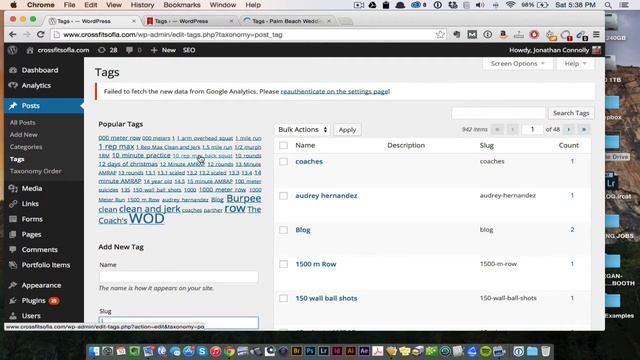Click the Spotlight search icon
Screen dimensions: 640x360
(x=608, y=5)
